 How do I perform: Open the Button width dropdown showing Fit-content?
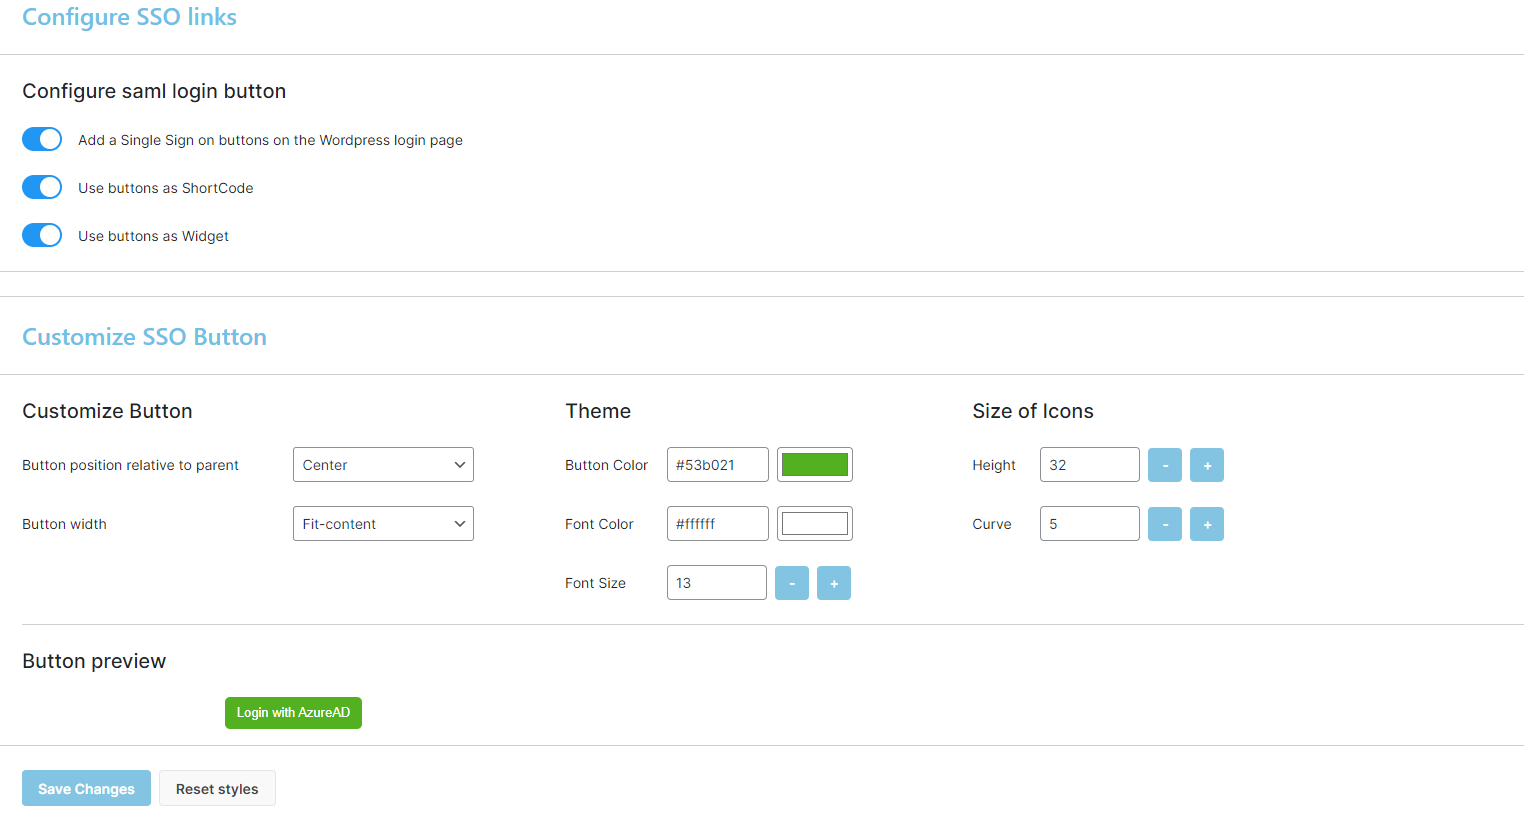coord(383,523)
